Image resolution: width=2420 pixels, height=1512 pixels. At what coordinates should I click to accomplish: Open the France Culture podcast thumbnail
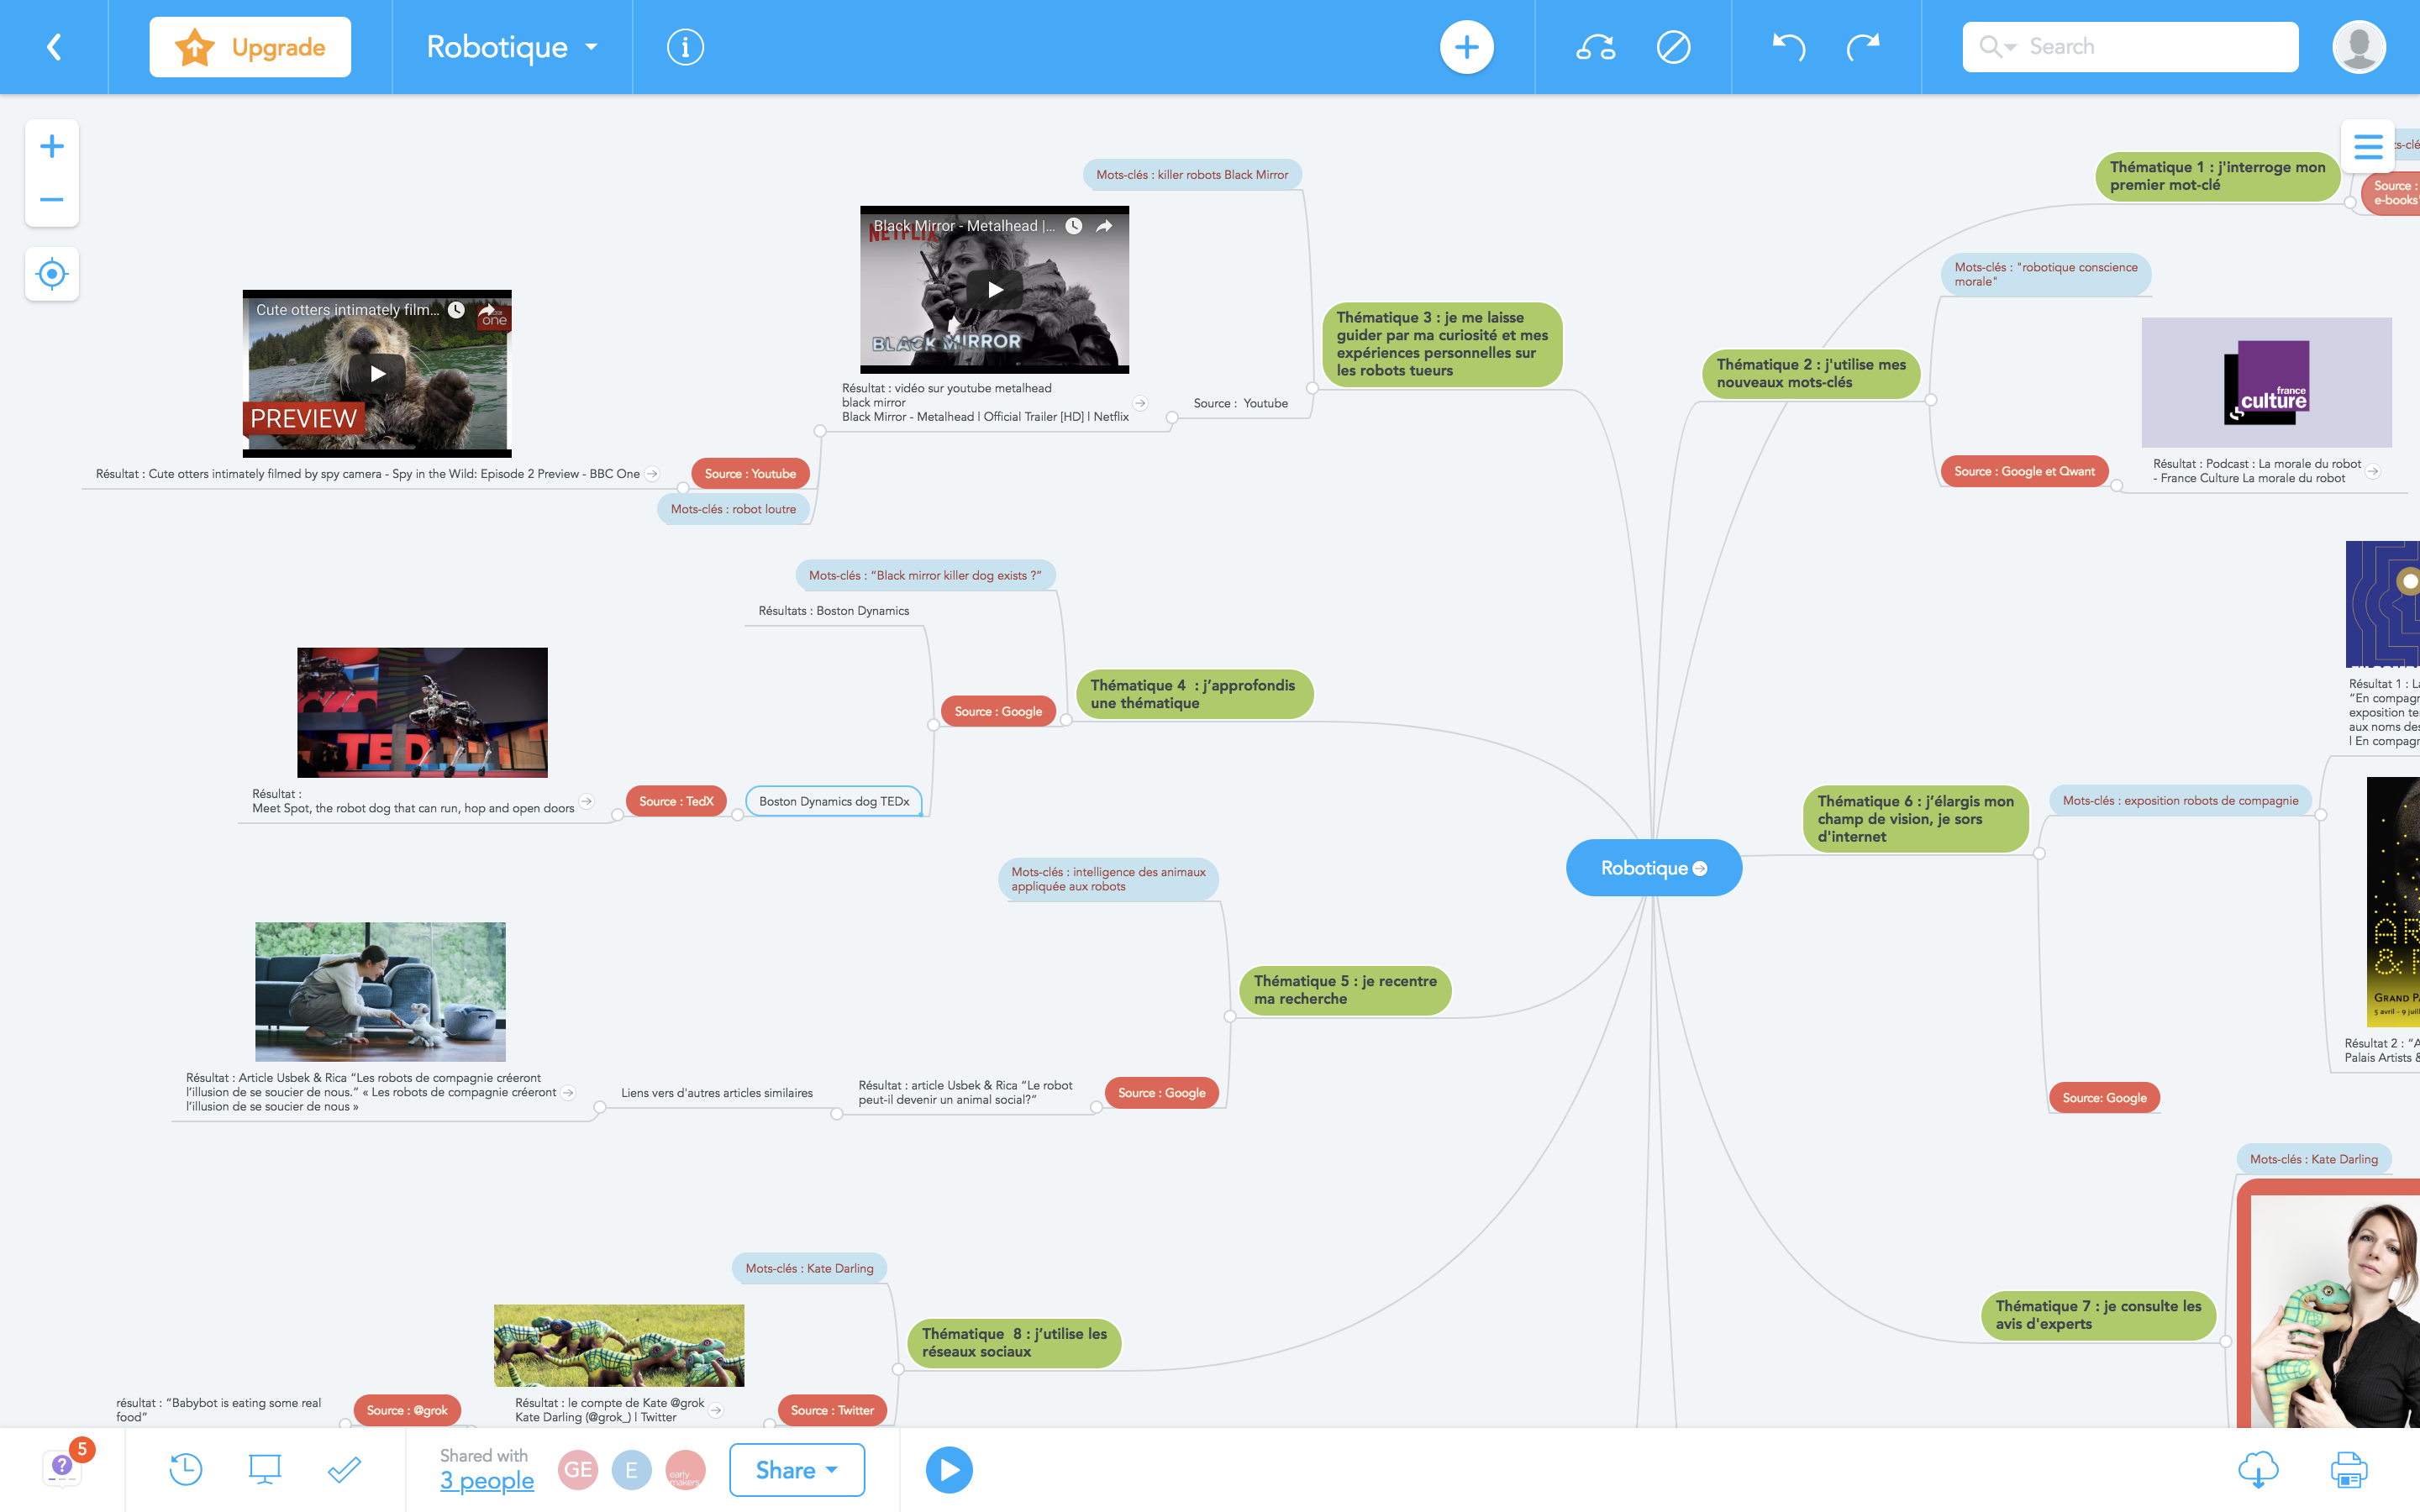pos(2266,383)
